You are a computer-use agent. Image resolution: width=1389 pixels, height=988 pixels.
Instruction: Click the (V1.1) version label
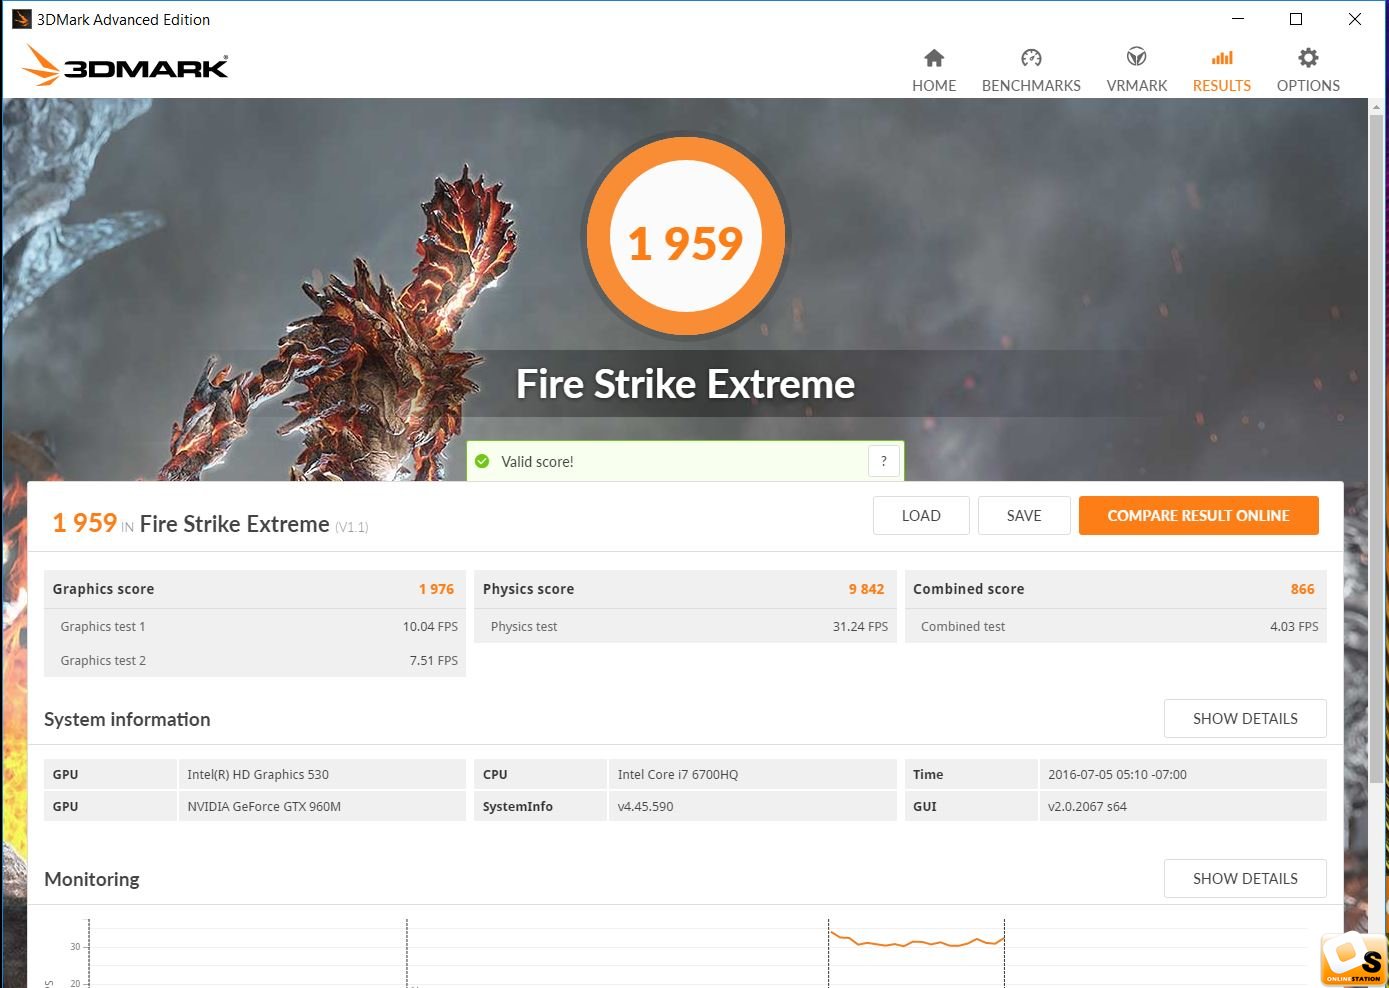pos(351,527)
